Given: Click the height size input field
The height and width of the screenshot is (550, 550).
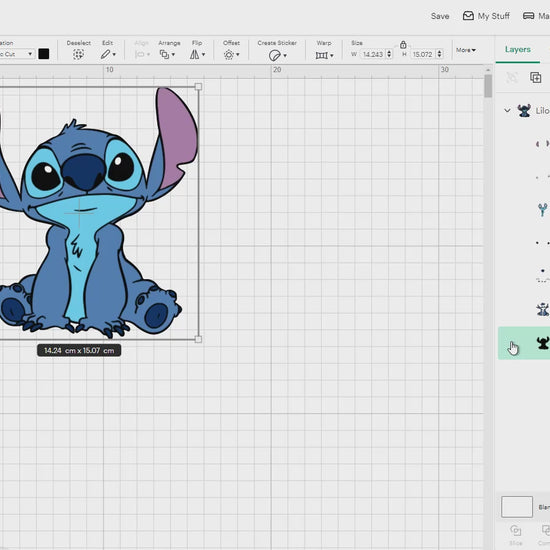Looking at the screenshot, I should pyautogui.click(x=423, y=54).
